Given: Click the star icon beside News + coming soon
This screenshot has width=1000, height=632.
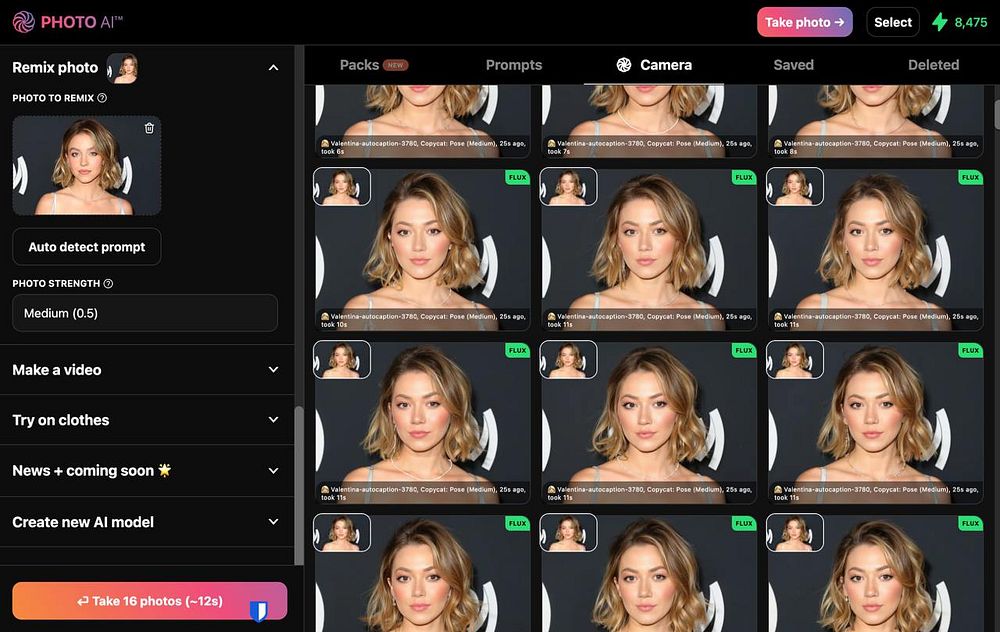Looking at the screenshot, I should tap(165, 470).
